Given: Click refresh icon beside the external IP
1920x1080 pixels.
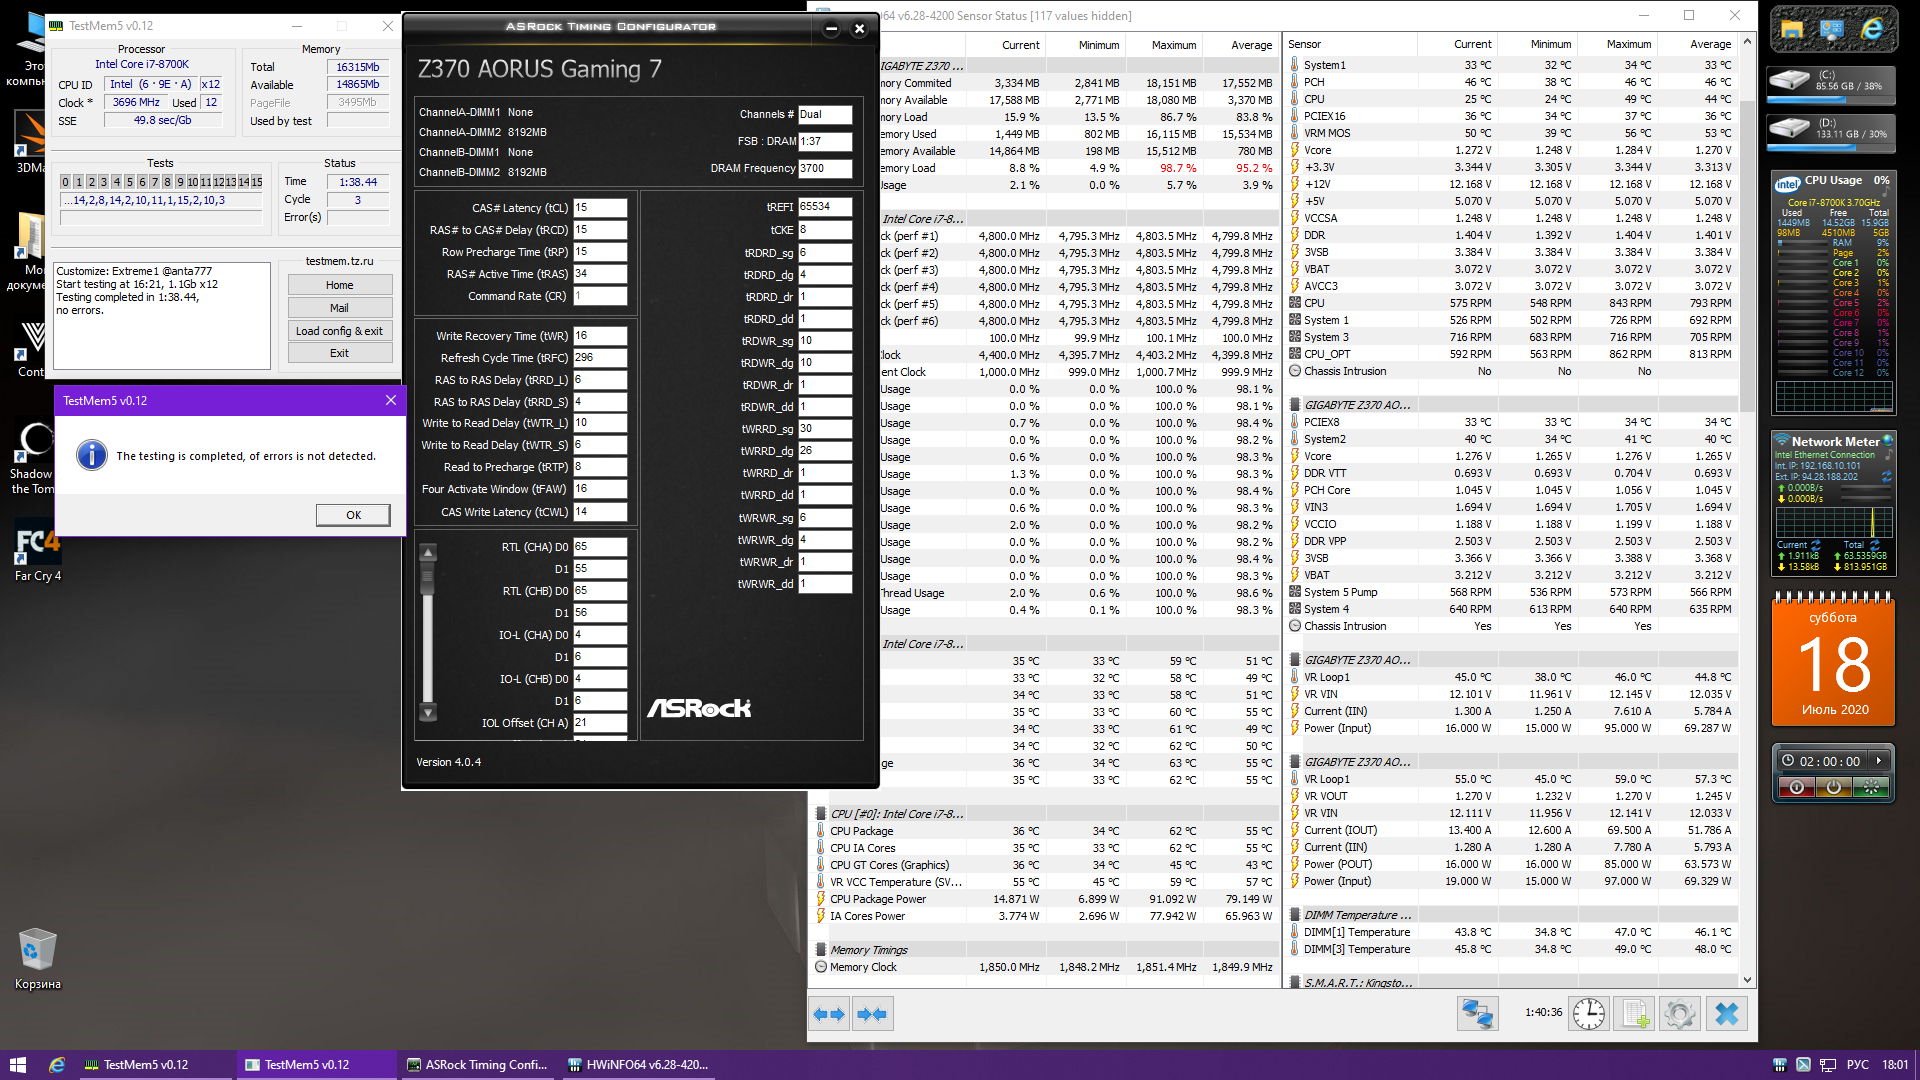Looking at the screenshot, I should point(1886,477).
